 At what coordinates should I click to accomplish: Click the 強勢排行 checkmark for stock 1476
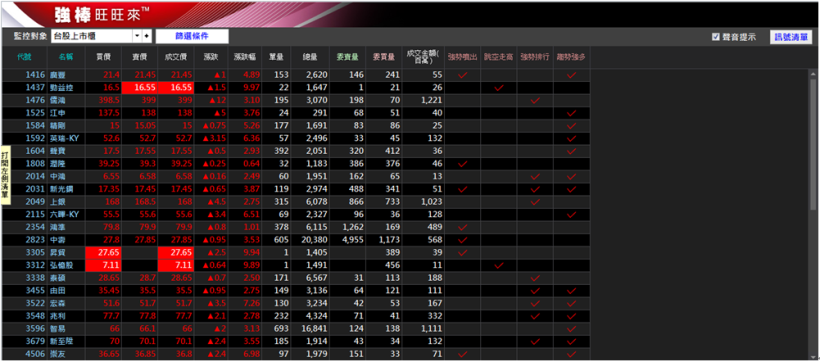tap(535, 100)
